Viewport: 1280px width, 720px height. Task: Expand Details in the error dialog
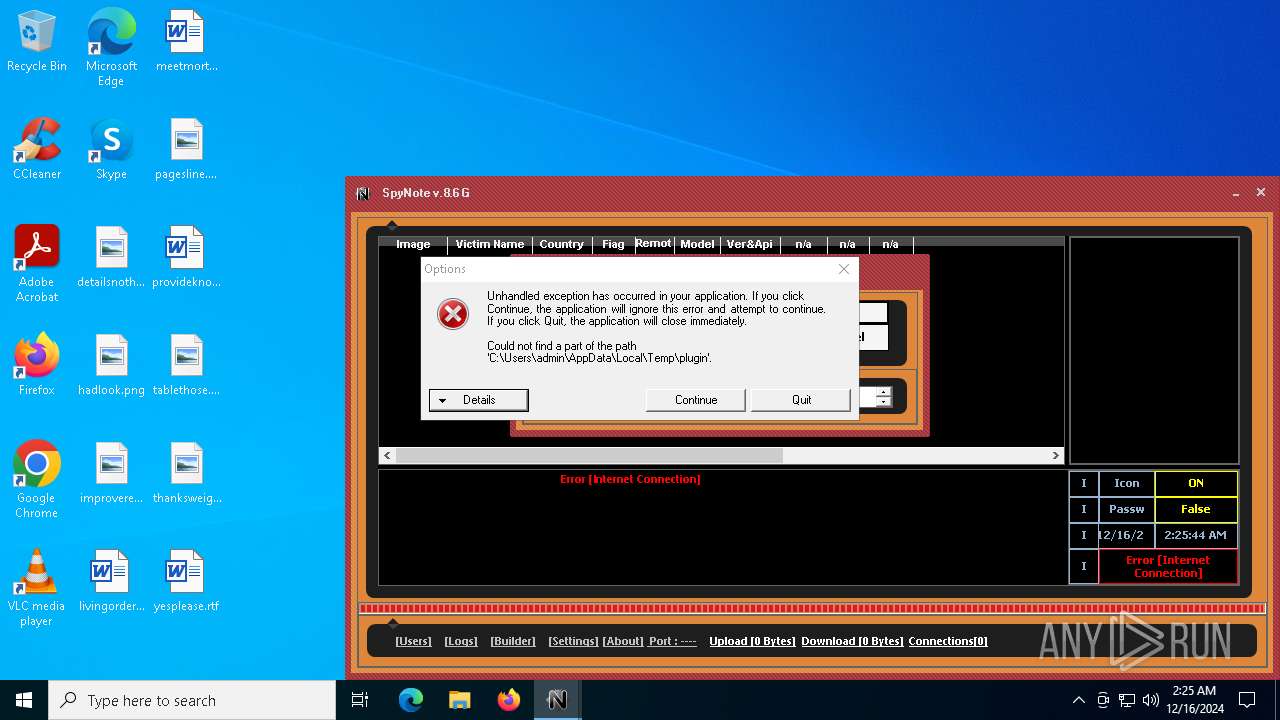pos(478,400)
